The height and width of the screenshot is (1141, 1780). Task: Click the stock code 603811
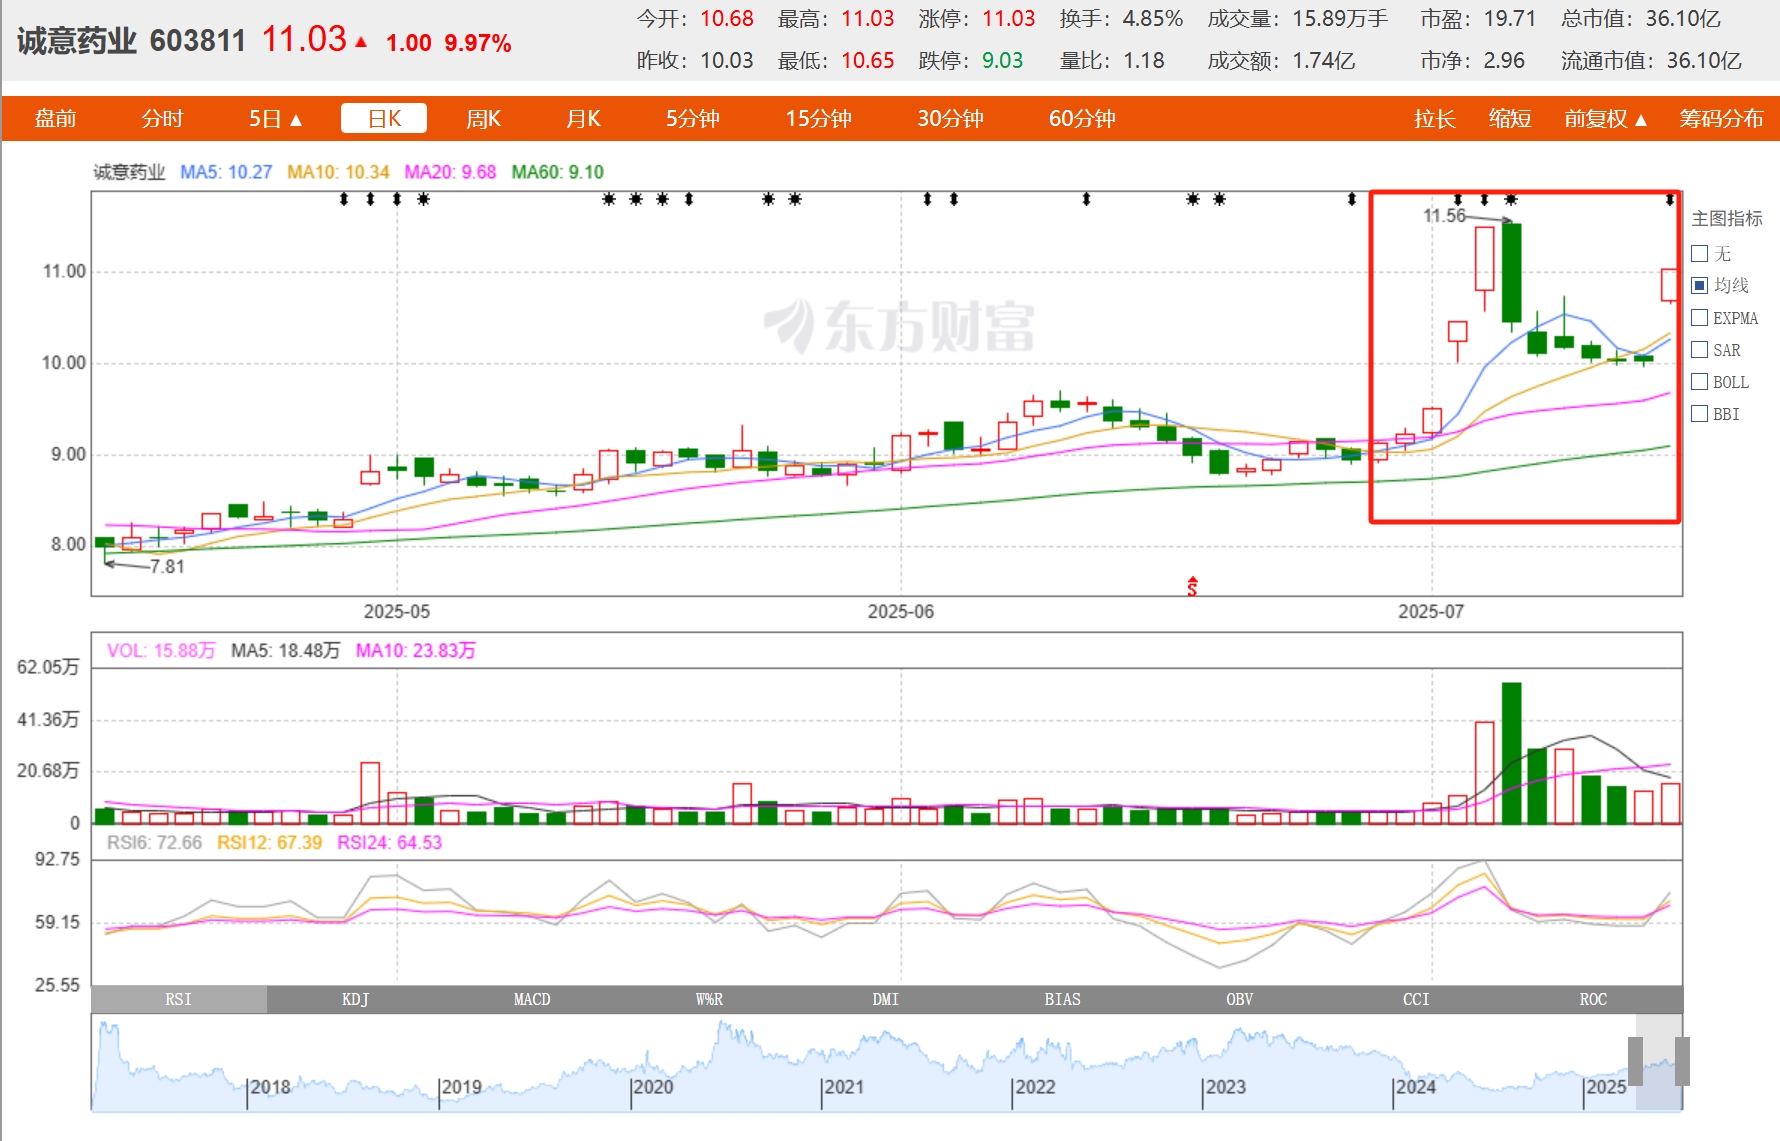coord(198,41)
